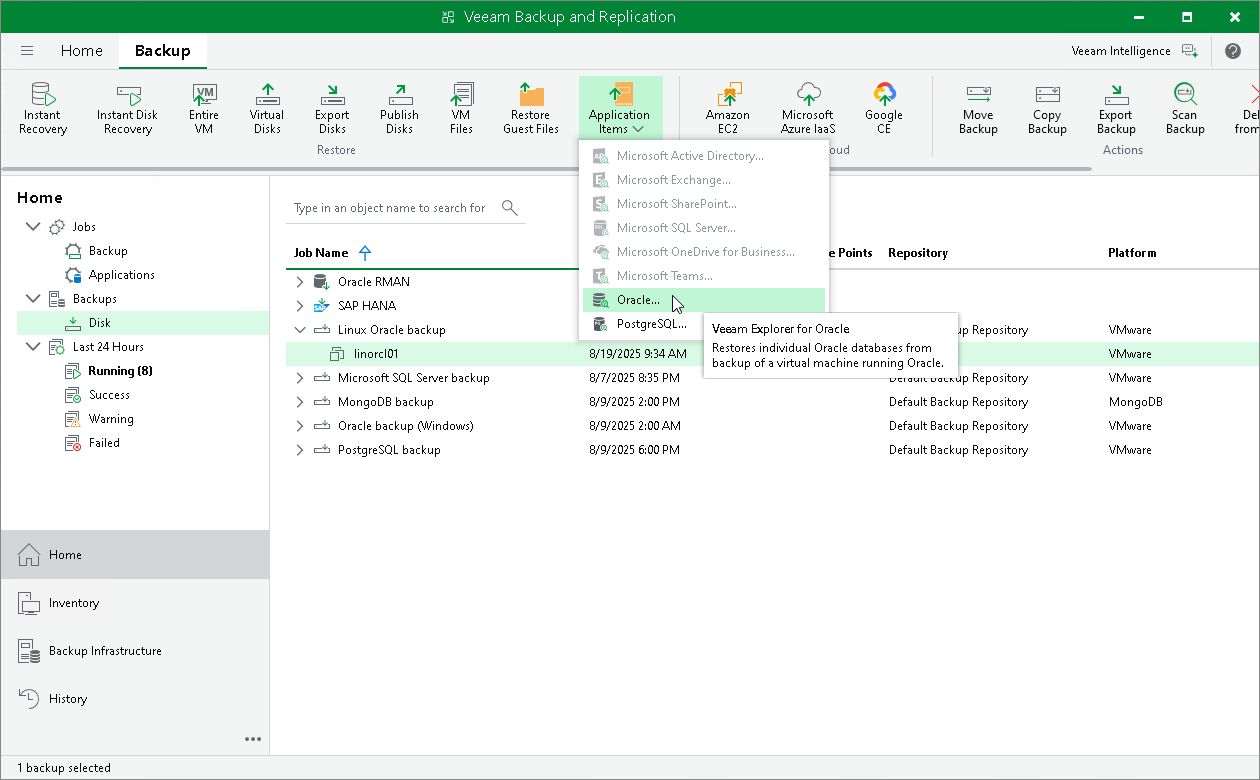The height and width of the screenshot is (780, 1260).
Task: Sort jobs by the Job Name column
Action: (320, 253)
